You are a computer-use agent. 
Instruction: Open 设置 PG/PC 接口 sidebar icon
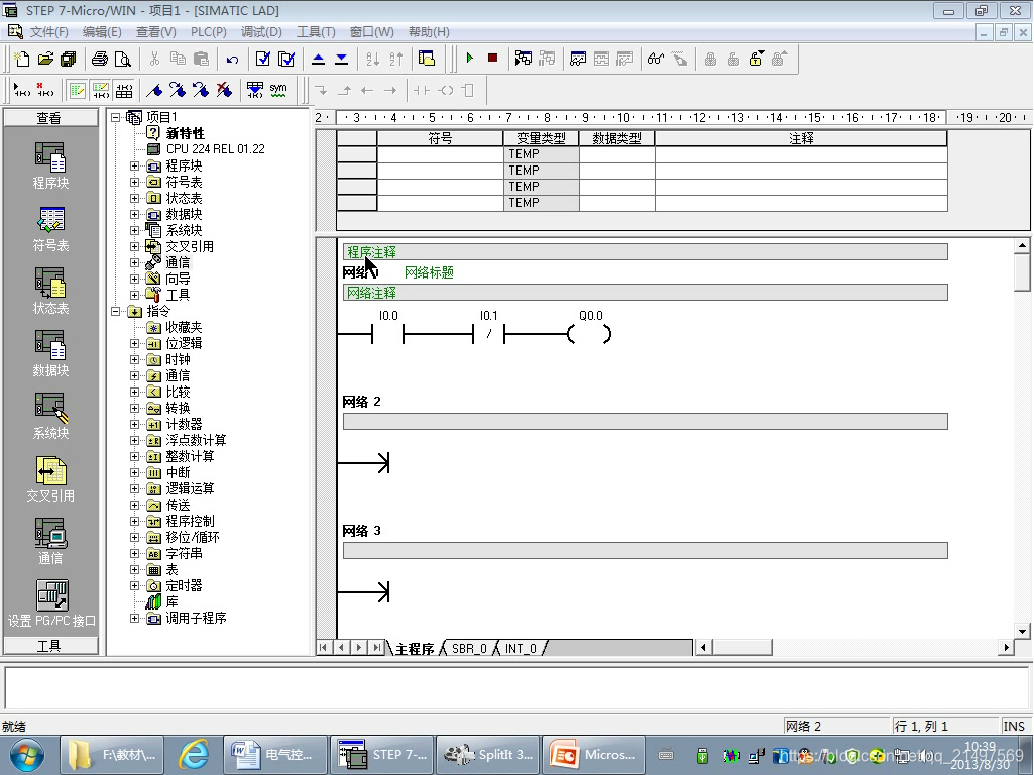point(51,604)
